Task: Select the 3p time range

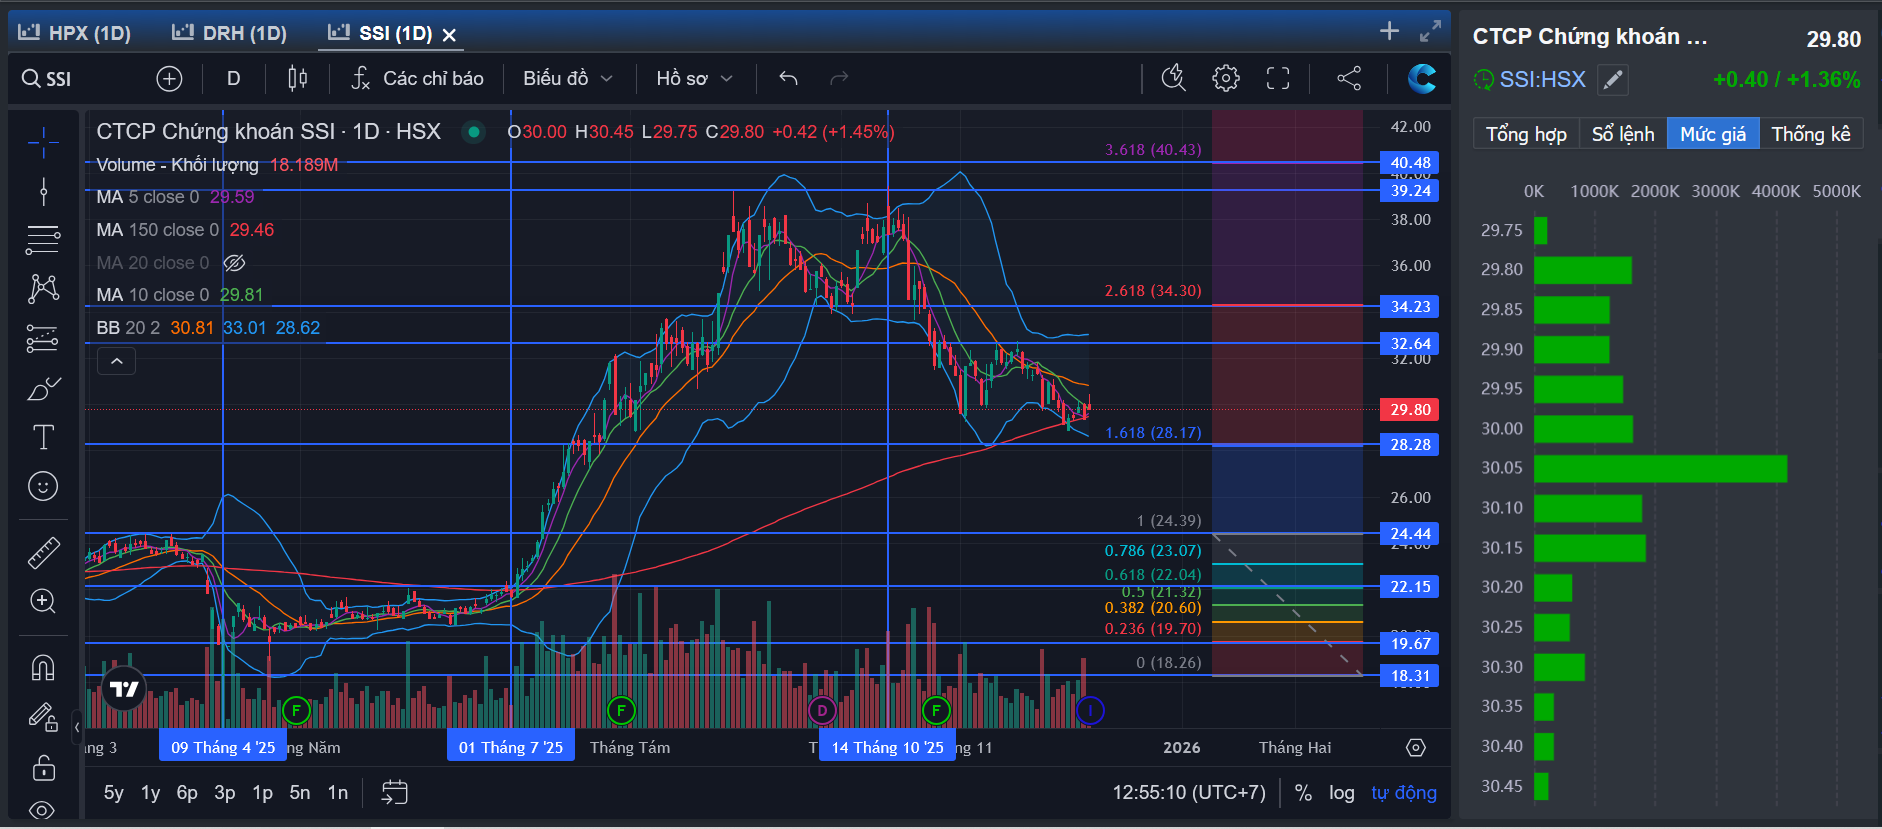Action: [225, 793]
